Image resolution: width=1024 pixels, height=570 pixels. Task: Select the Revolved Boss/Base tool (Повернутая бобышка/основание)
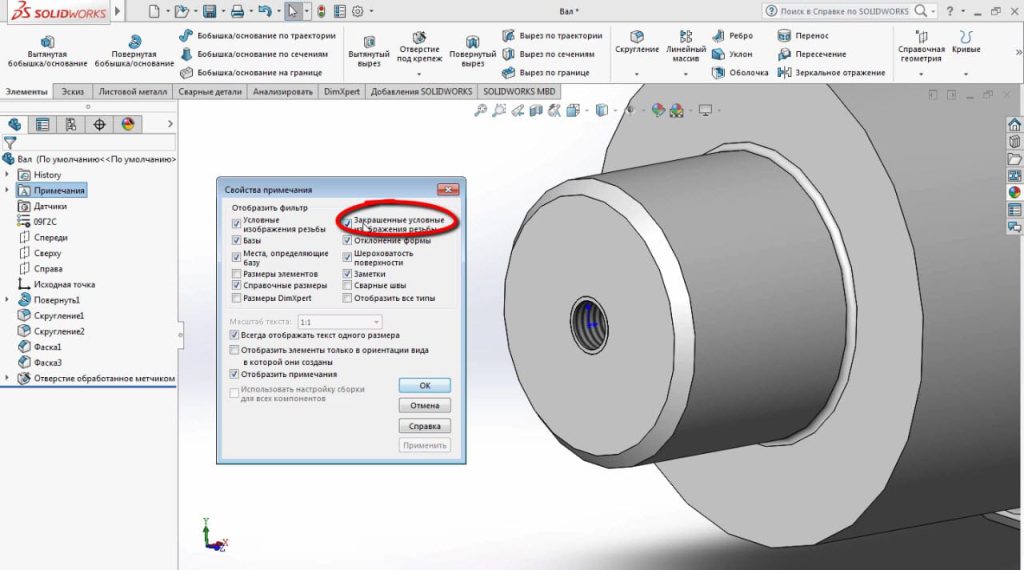tap(134, 52)
